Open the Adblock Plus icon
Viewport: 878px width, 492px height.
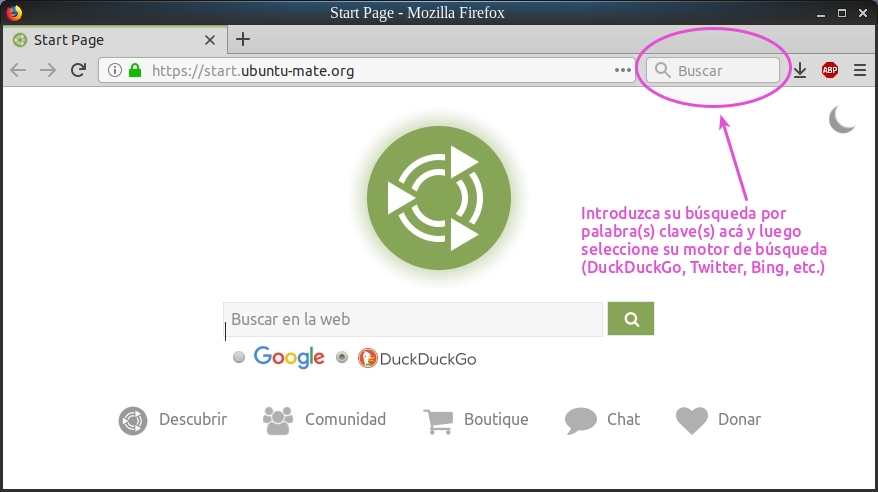830,70
